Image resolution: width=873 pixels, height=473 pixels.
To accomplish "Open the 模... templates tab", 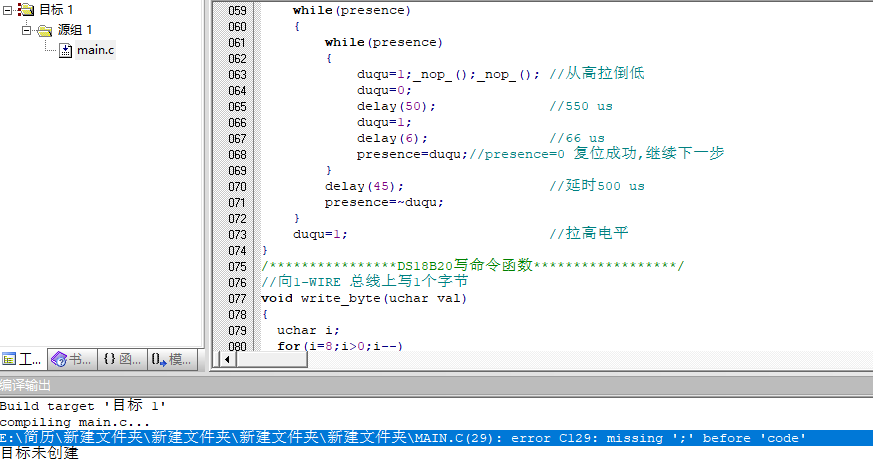I will tap(172, 359).
